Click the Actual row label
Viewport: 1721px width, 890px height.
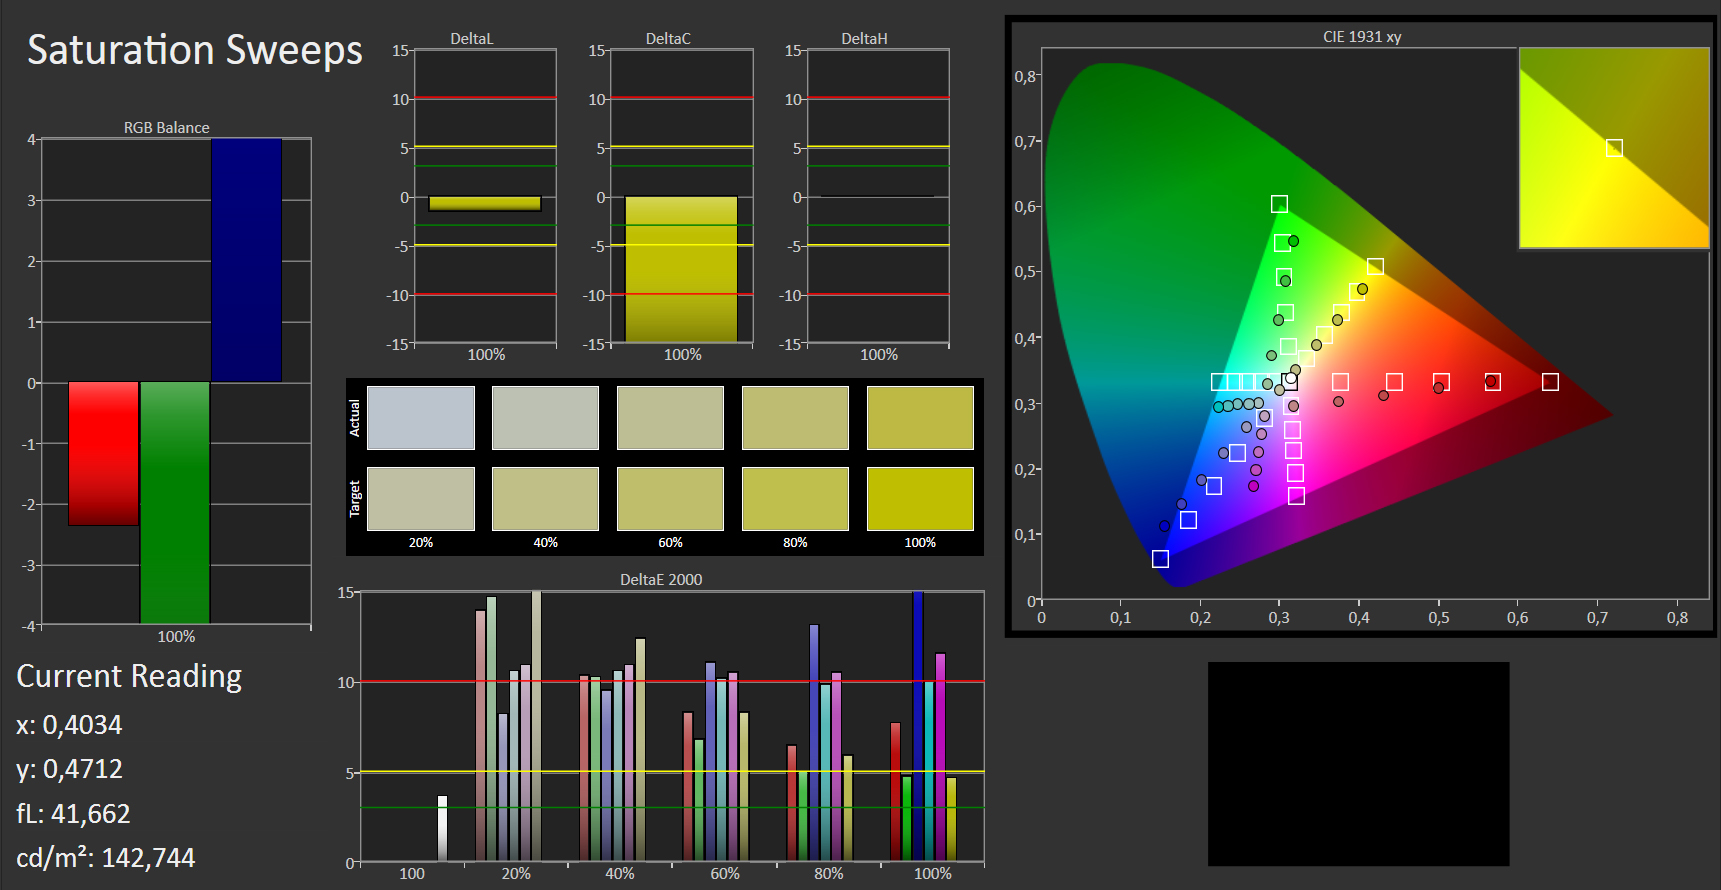354,418
